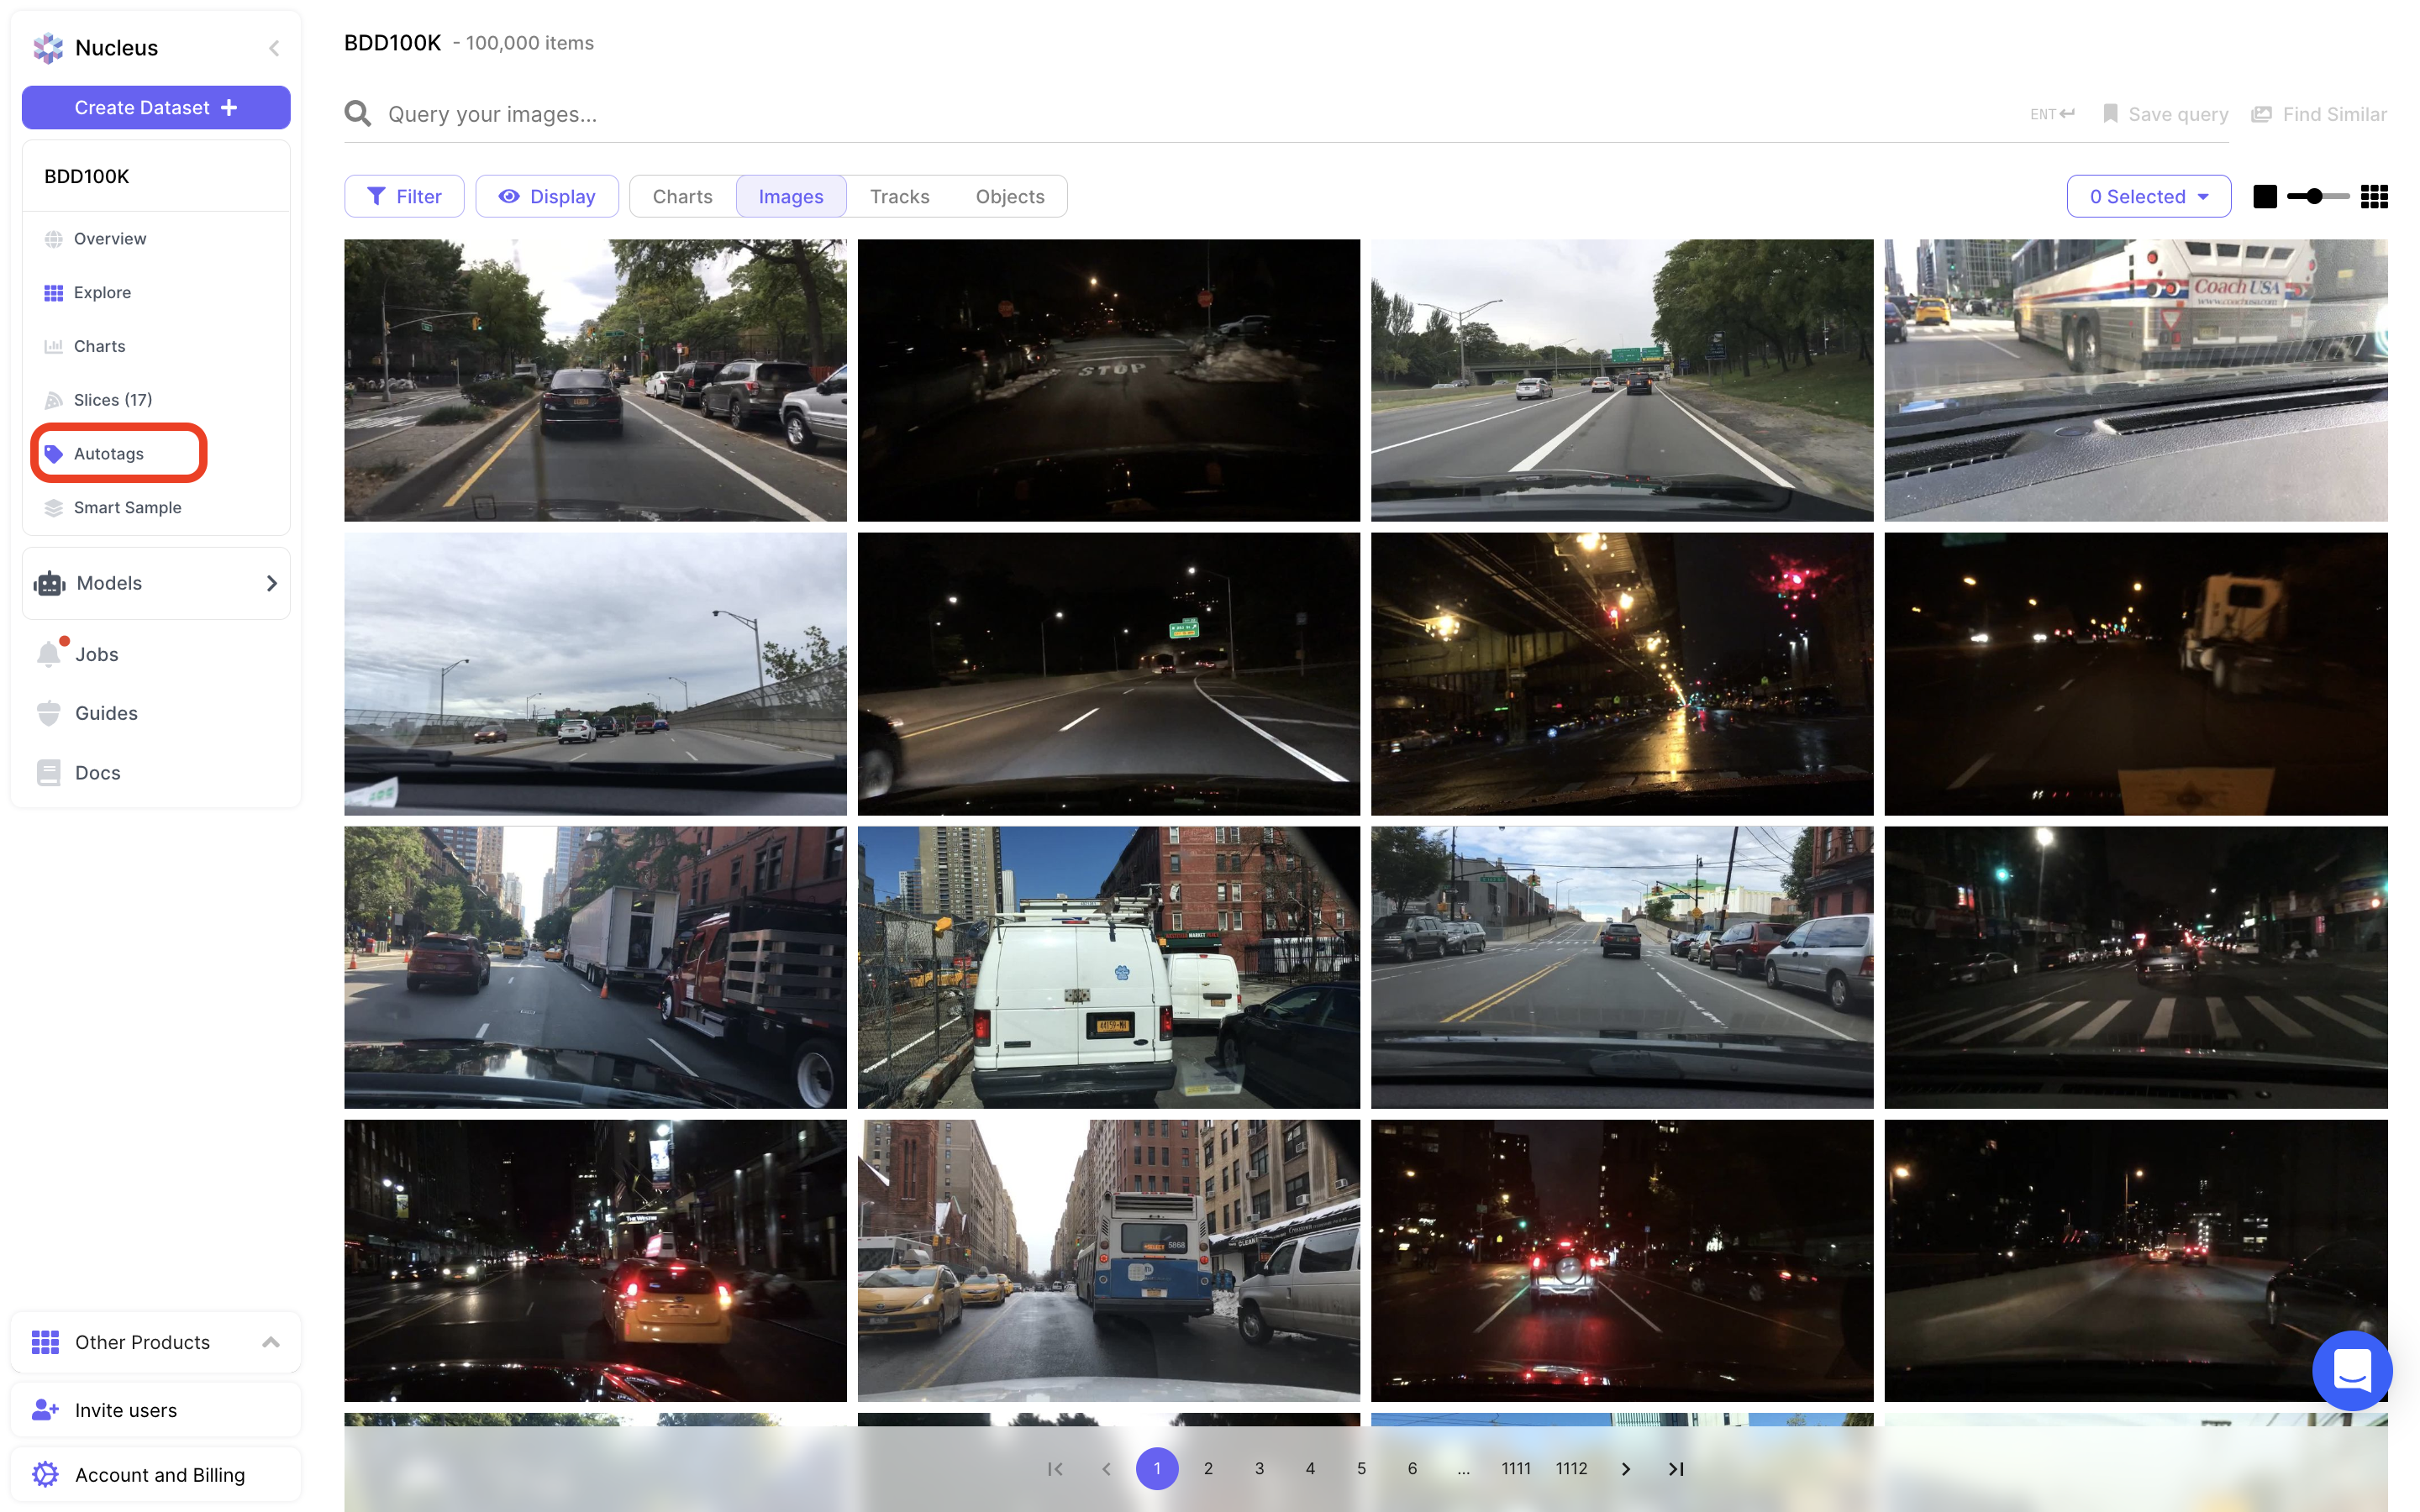Click the Create Dataset button
Viewport: 2420px width, 1512px height.
156,108
